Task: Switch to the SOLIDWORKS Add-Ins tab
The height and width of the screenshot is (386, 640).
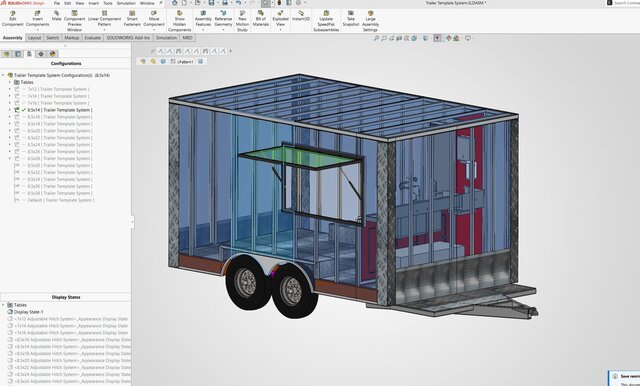Action: point(128,38)
